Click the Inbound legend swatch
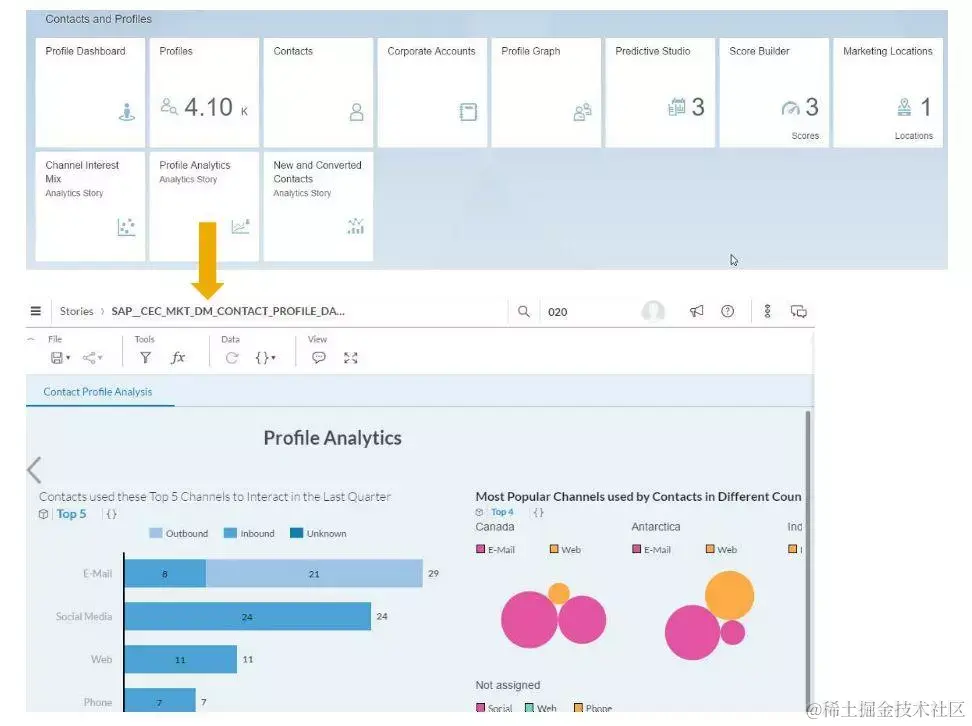972x726 pixels. coord(230,533)
